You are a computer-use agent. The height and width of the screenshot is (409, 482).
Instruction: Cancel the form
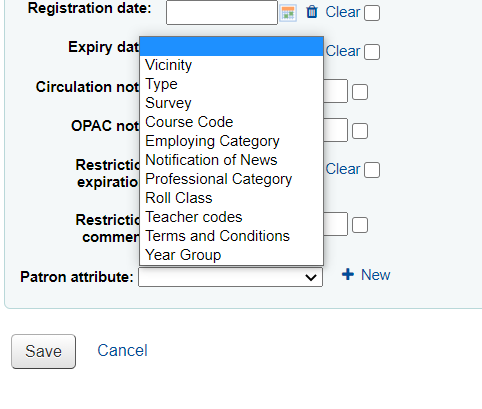[x=122, y=350]
